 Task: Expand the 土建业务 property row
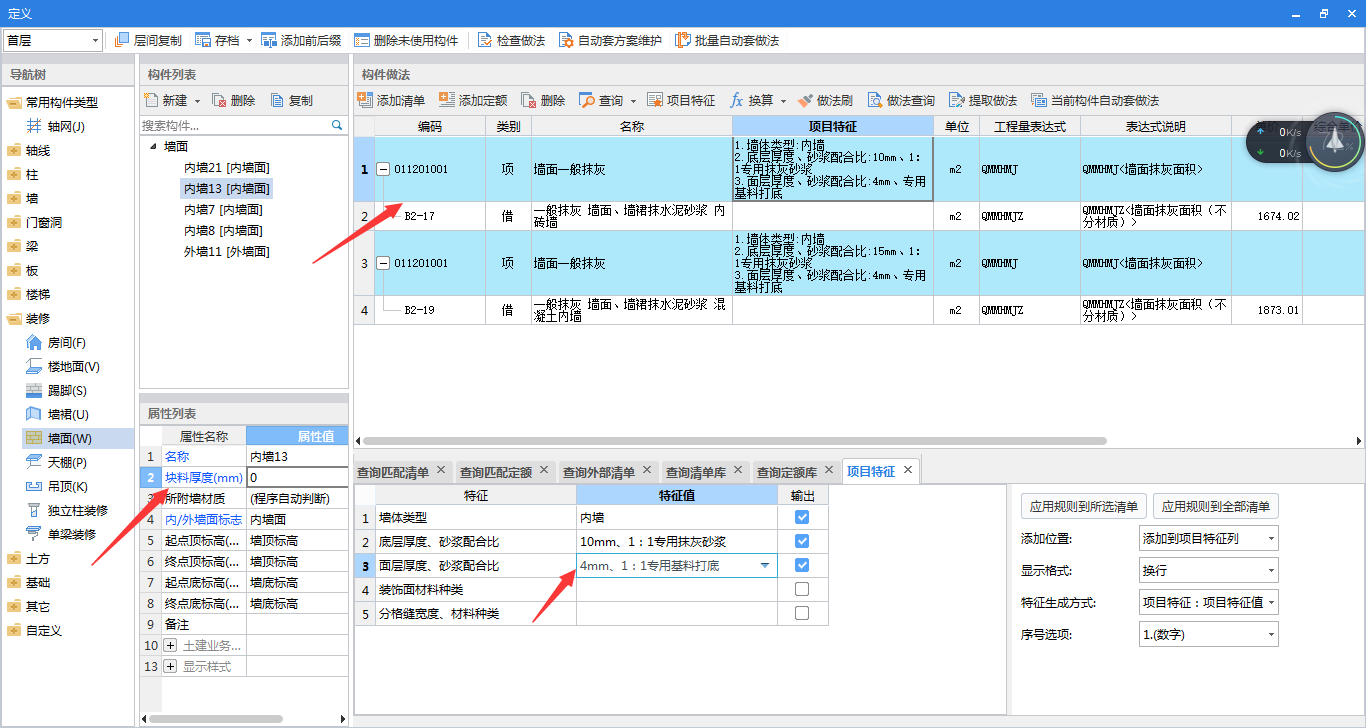pos(170,645)
